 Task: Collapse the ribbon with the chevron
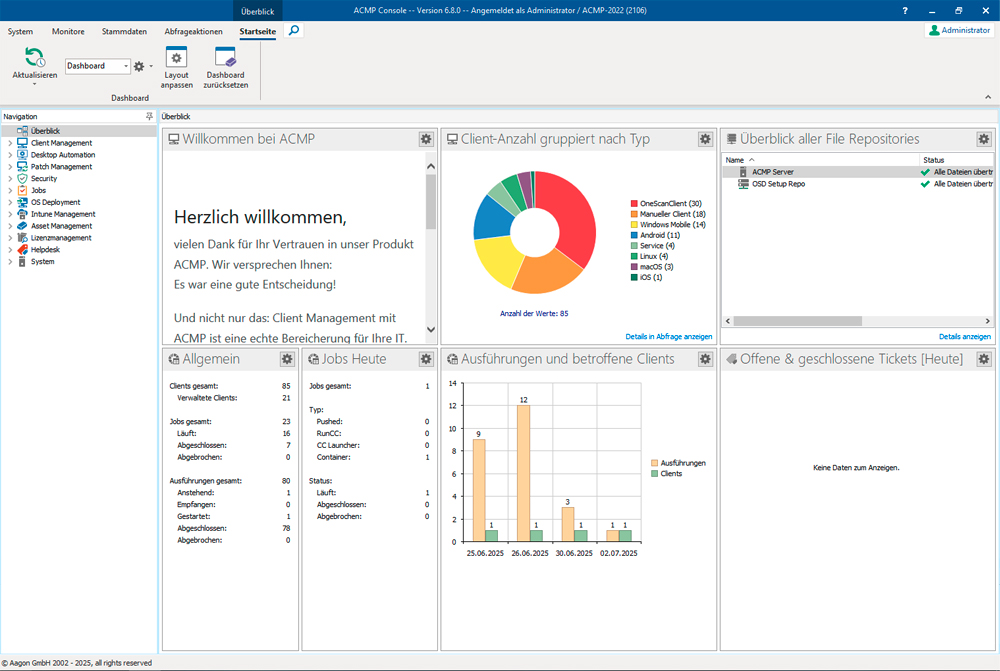[x=988, y=97]
